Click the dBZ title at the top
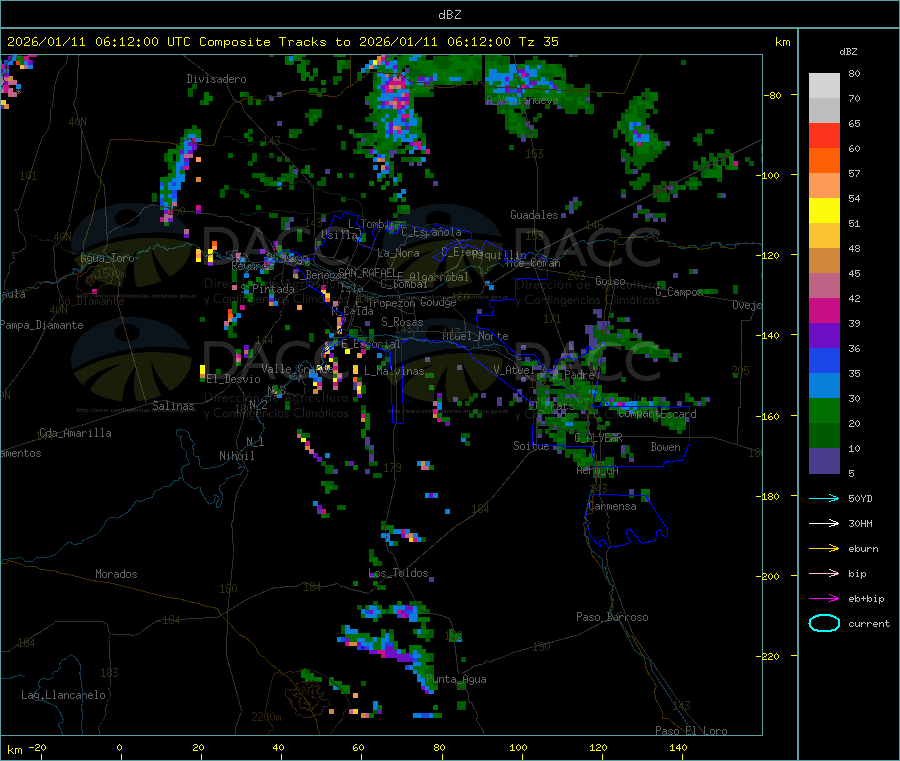The image size is (900, 761). click(449, 15)
